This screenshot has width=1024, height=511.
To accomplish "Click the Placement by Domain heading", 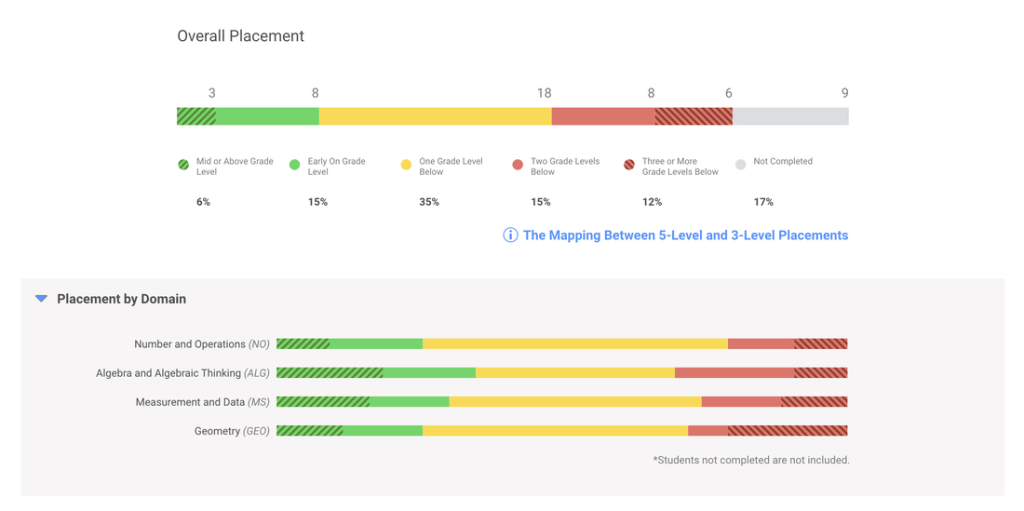I will pyautogui.click(x=121, y=299).
